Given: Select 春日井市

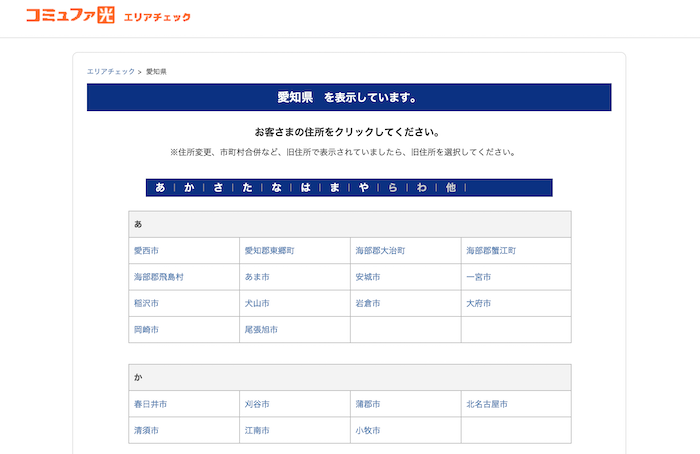Looking at the screenshot, I should pos(150,404).
